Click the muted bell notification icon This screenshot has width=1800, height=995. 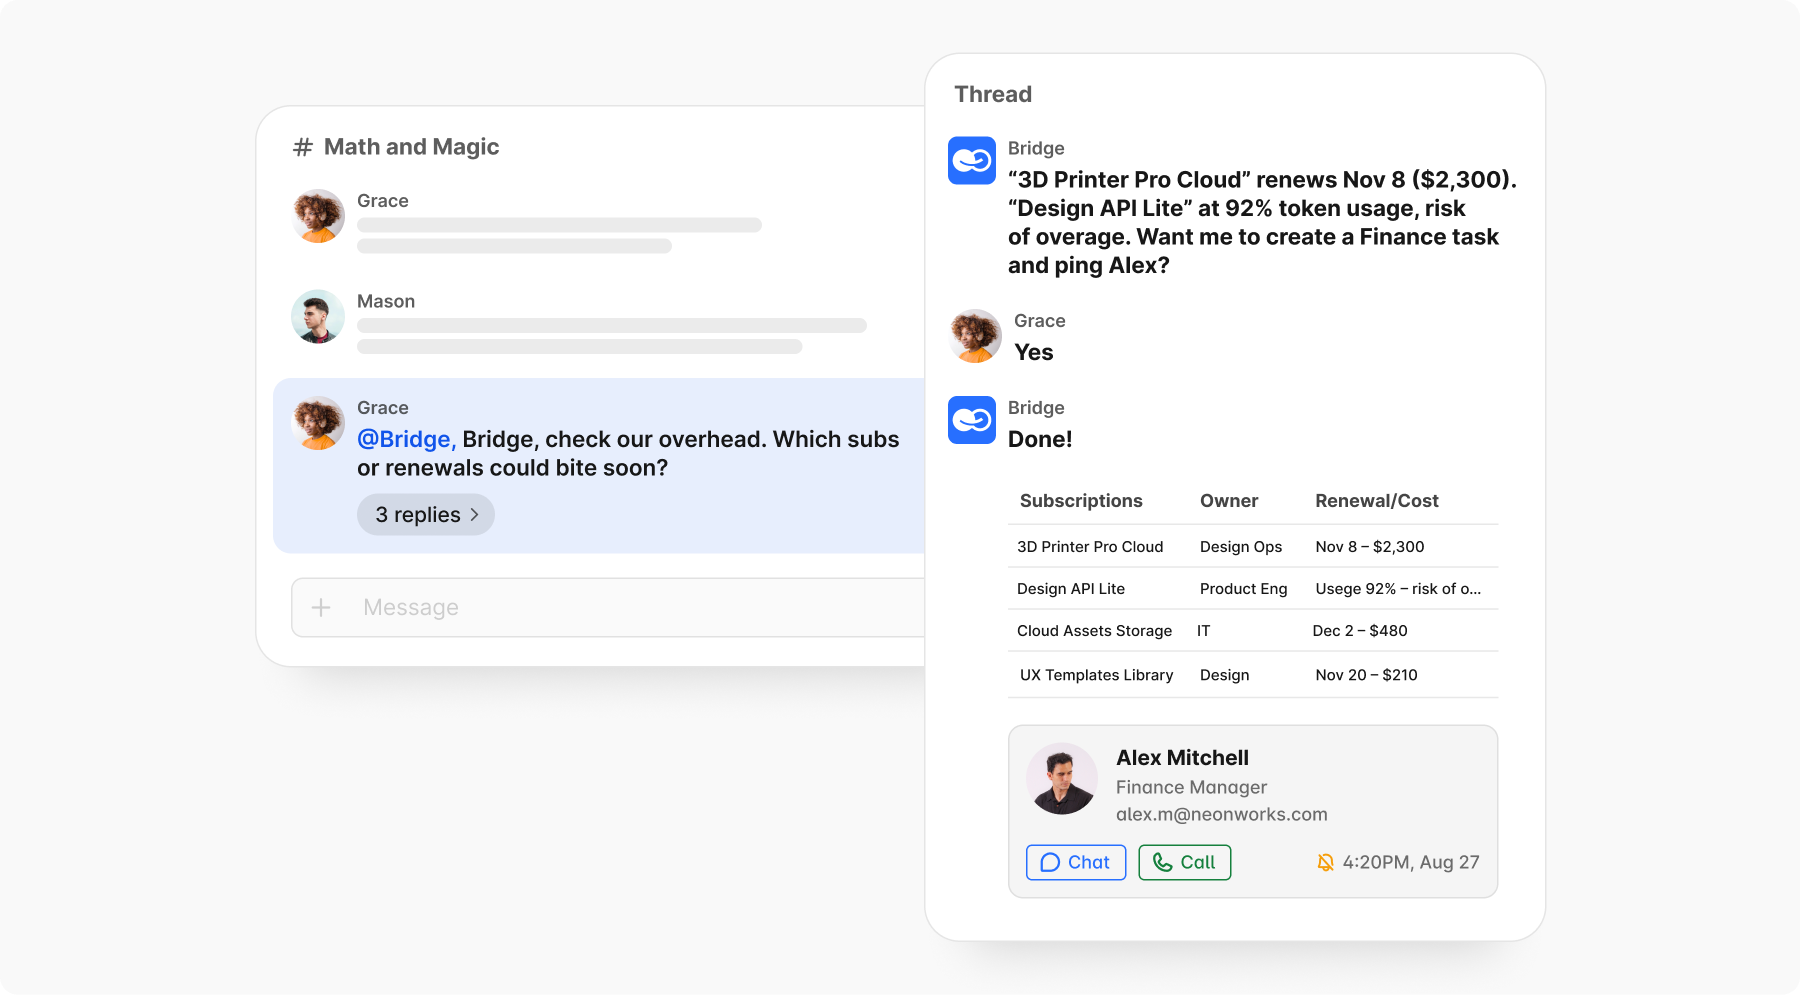point(1325,862)
